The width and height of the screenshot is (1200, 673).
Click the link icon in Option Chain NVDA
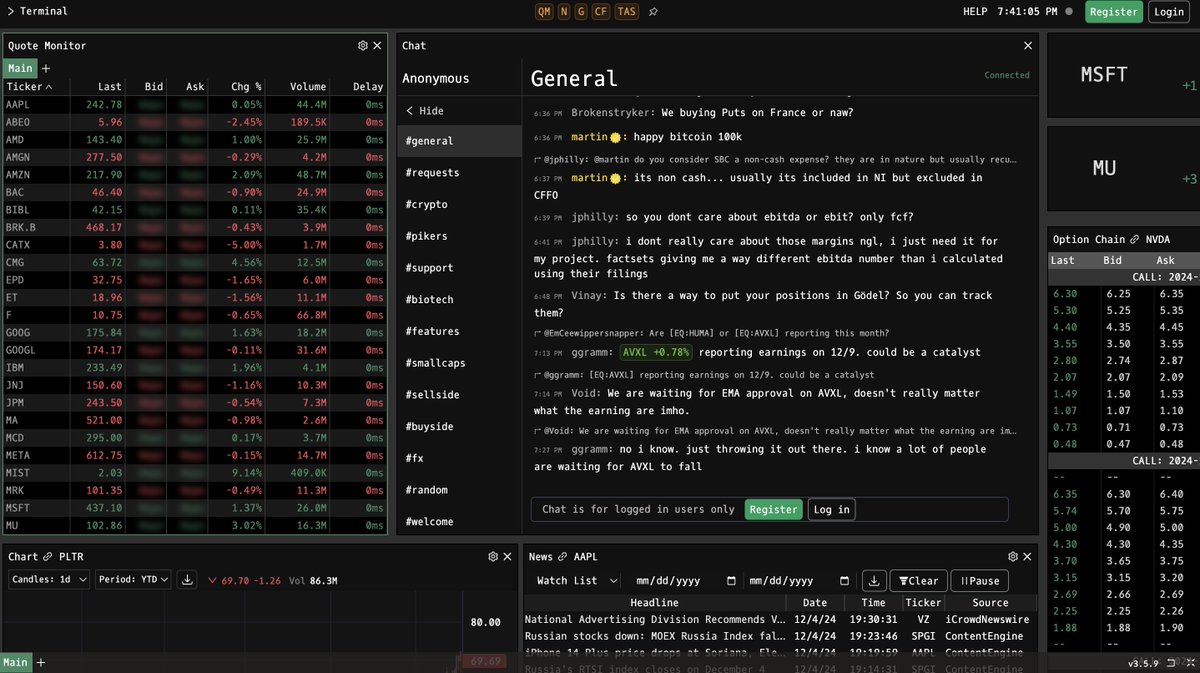(1134, 240)
